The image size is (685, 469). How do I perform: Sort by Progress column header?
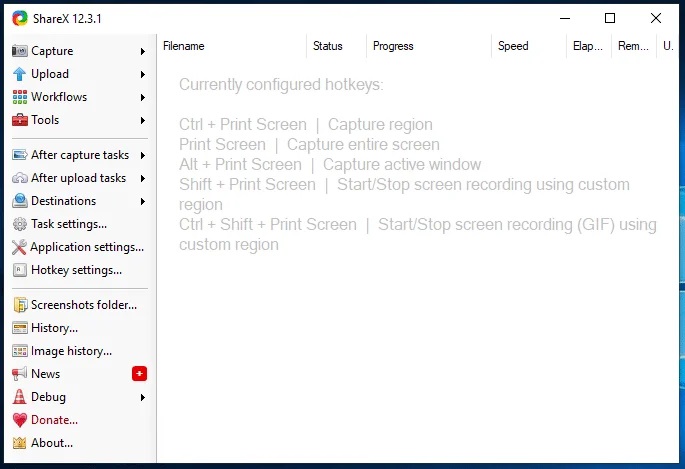429,46
